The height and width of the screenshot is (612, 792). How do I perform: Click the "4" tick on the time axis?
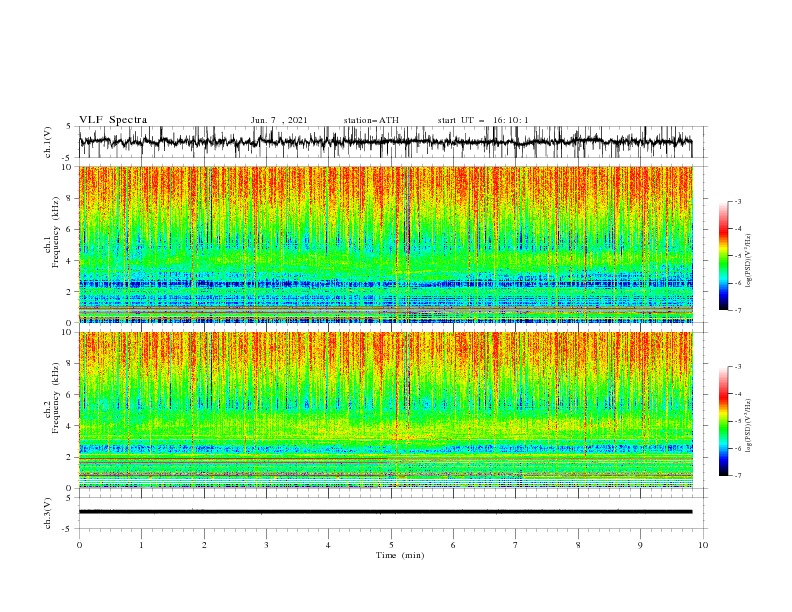(328, 545)
